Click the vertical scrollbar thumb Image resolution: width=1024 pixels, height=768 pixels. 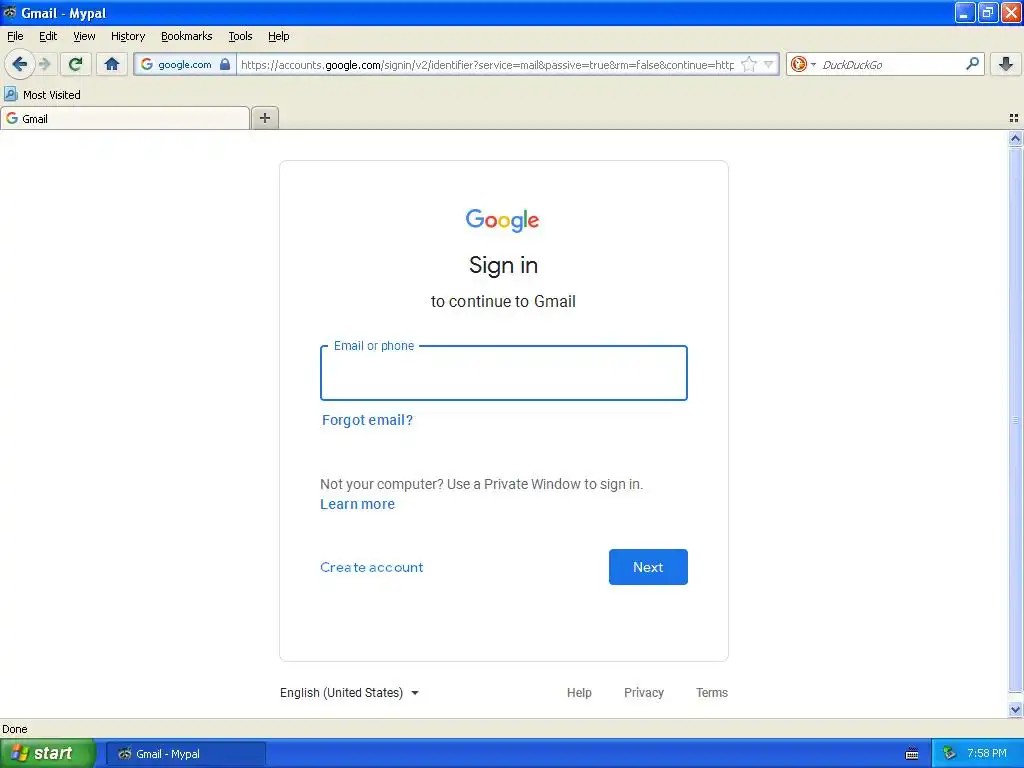tap(1015, 420)
